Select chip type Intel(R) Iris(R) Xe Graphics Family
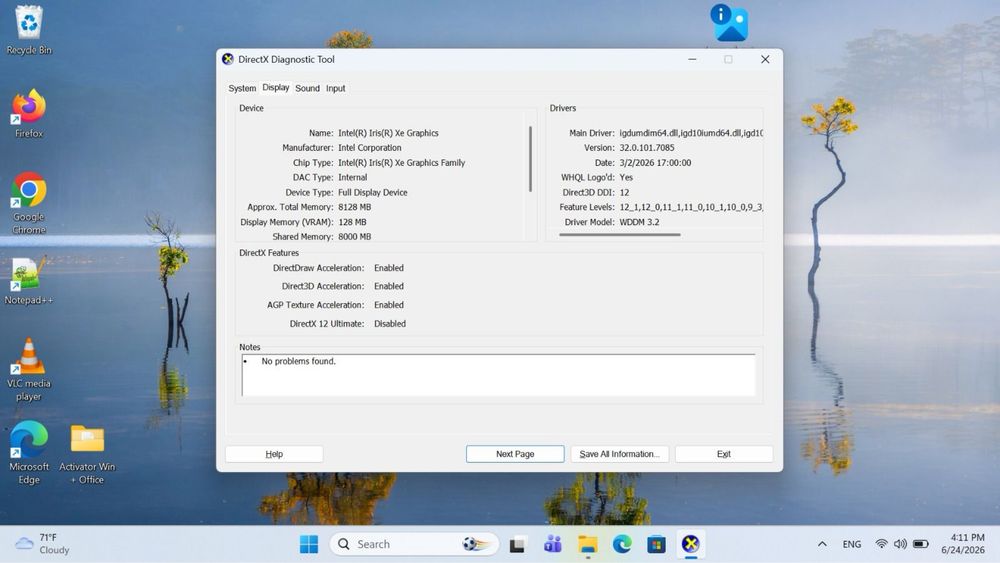 tap(401, 163)
